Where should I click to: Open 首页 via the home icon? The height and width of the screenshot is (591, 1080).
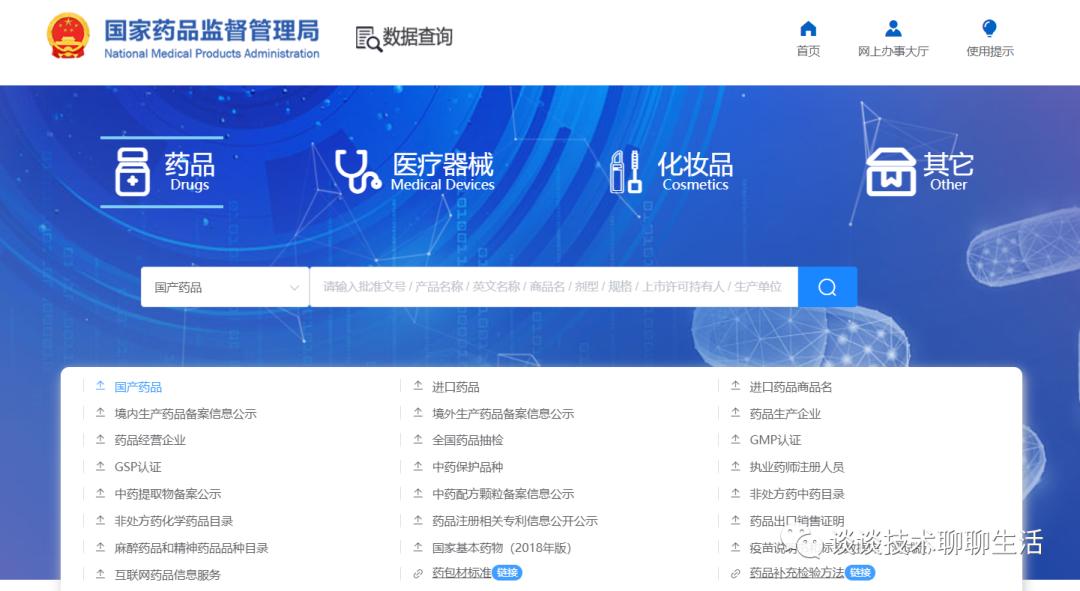click(807, 30)
